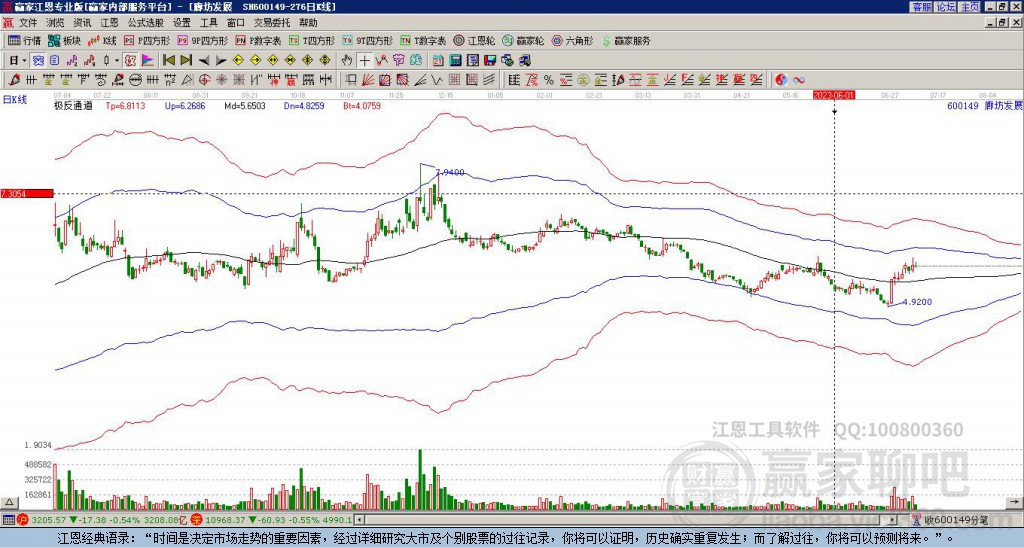Click the 600149 廊坊发展 stock label
1024x548 pixels.
pyautogui.click(x=985, y=106)
